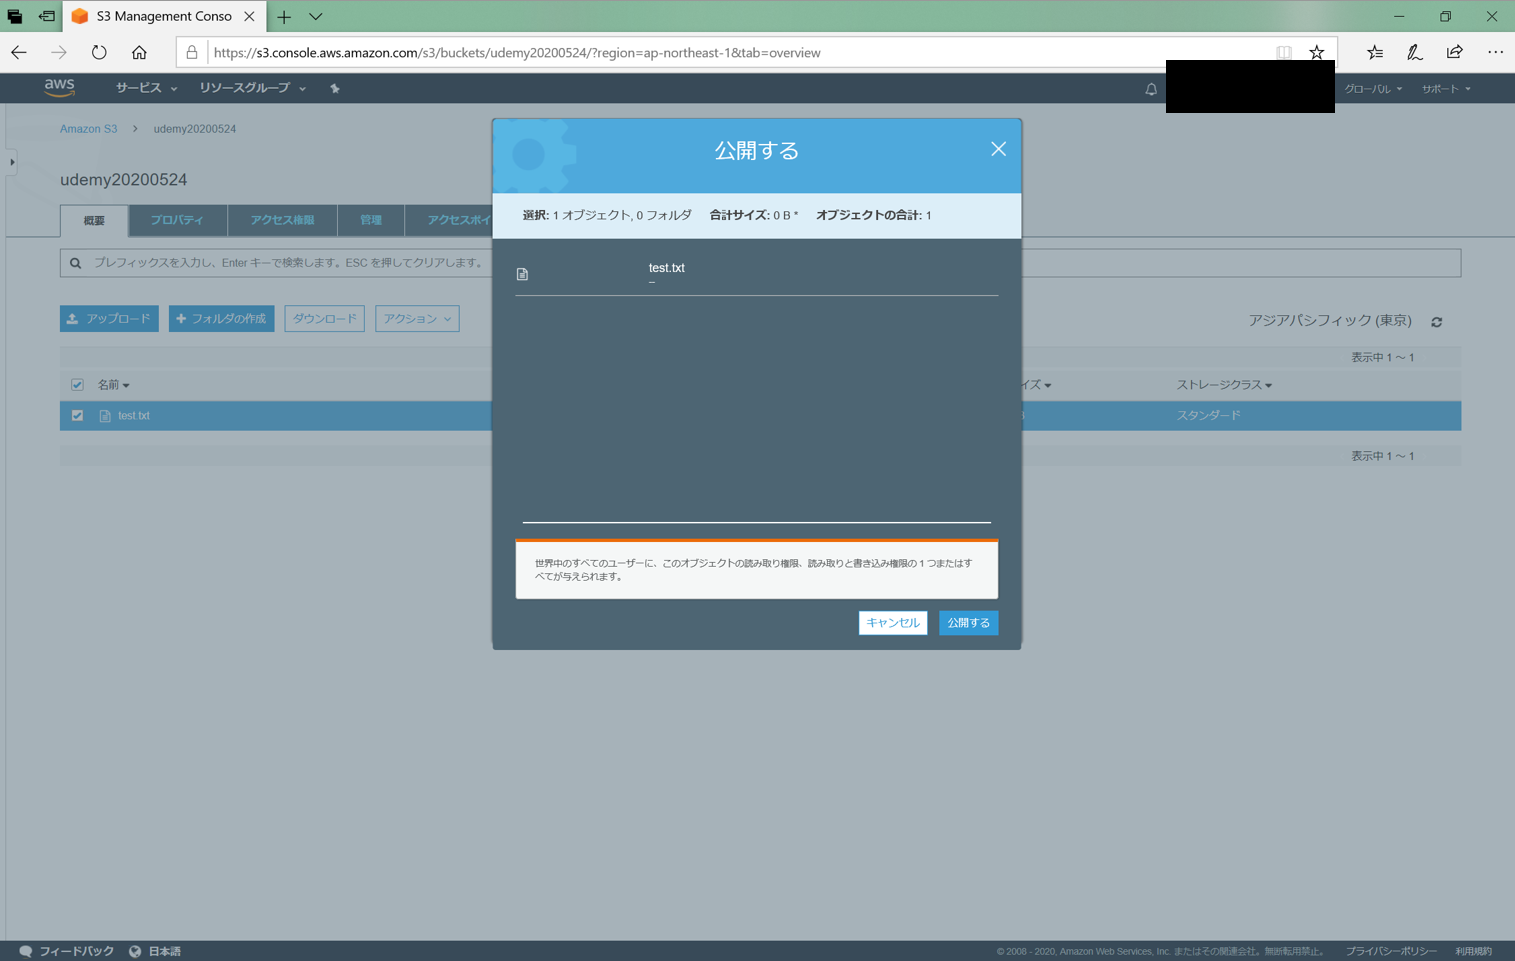The width and height of the screenshot is (1515, 961).
Task: Show tab previews chevron
Action: point(316,16)
